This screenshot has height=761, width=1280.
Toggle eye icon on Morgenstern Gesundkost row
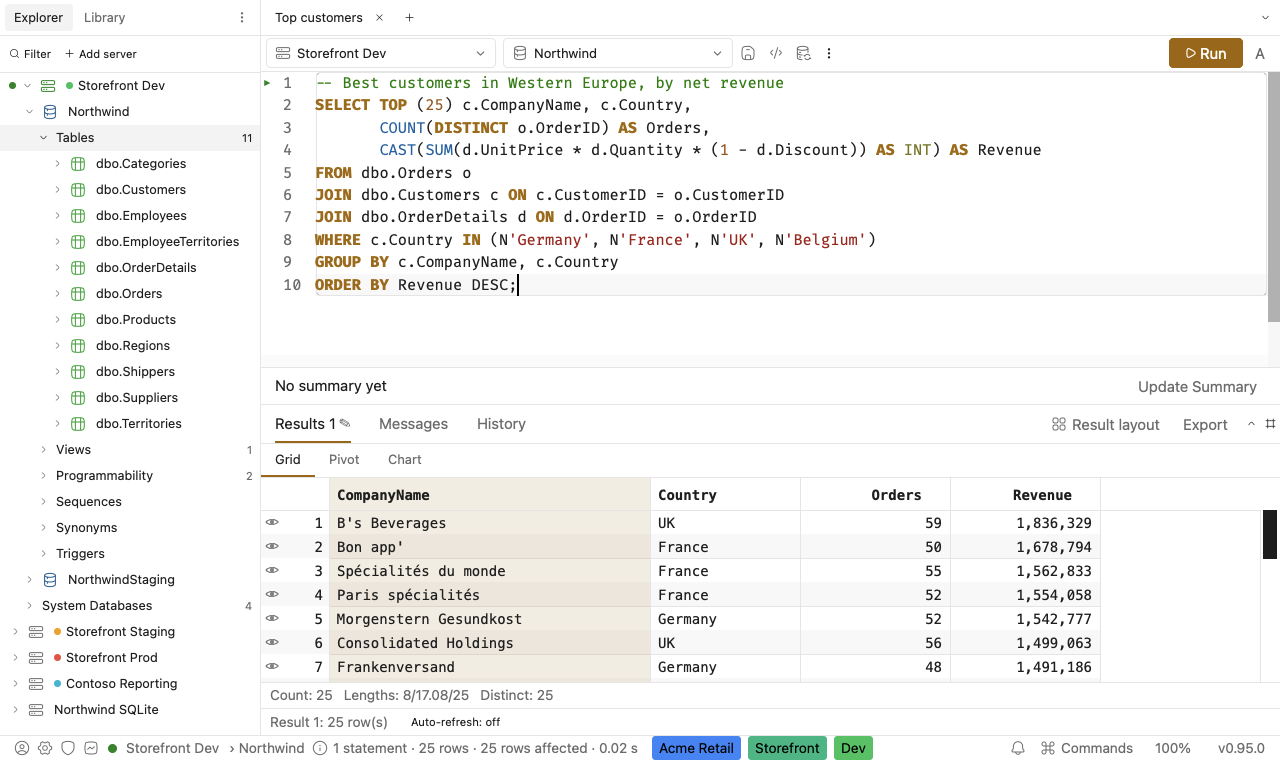click(x=271, y=618)
